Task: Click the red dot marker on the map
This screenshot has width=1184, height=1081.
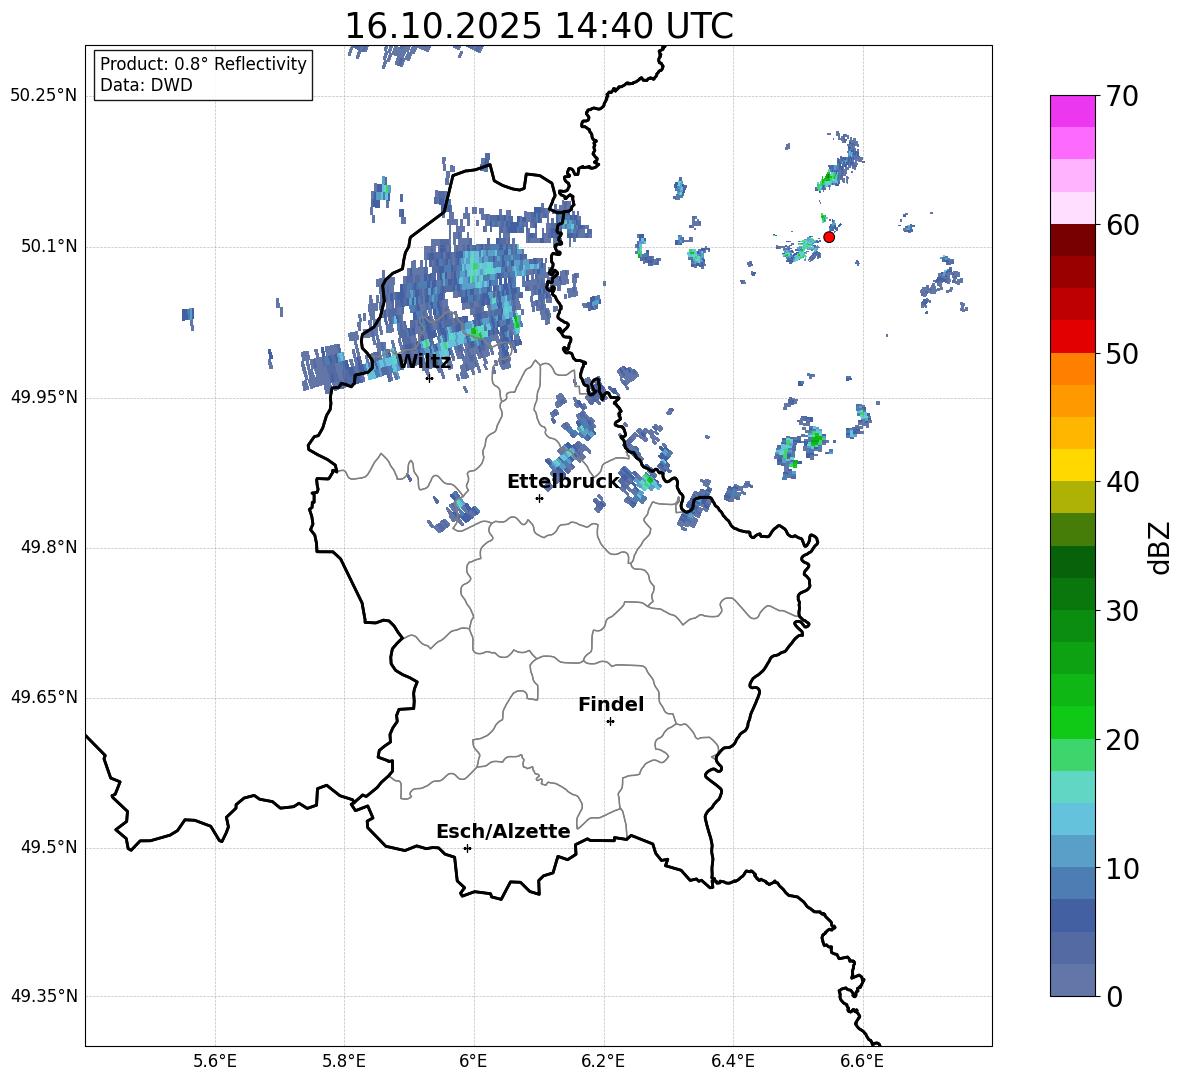Action: (828, 237)
